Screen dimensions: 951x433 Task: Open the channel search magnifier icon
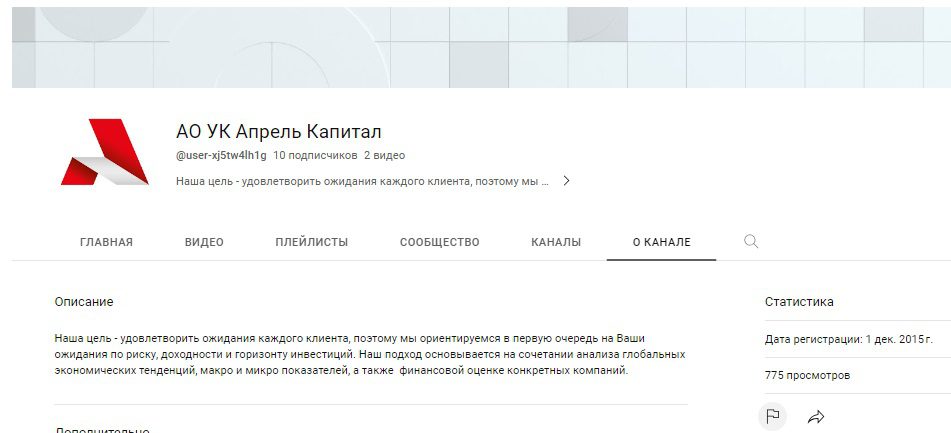click(x=751, y=241)
